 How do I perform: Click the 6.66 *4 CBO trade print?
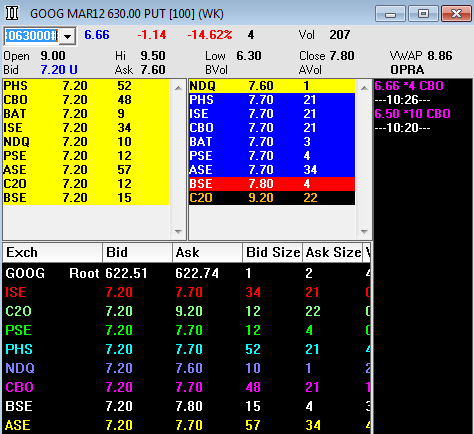click(x=409, y=86)
